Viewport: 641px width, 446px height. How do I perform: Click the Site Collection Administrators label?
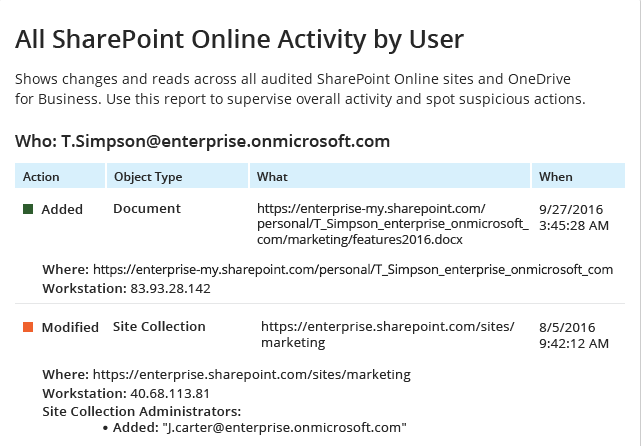[142, 411]
